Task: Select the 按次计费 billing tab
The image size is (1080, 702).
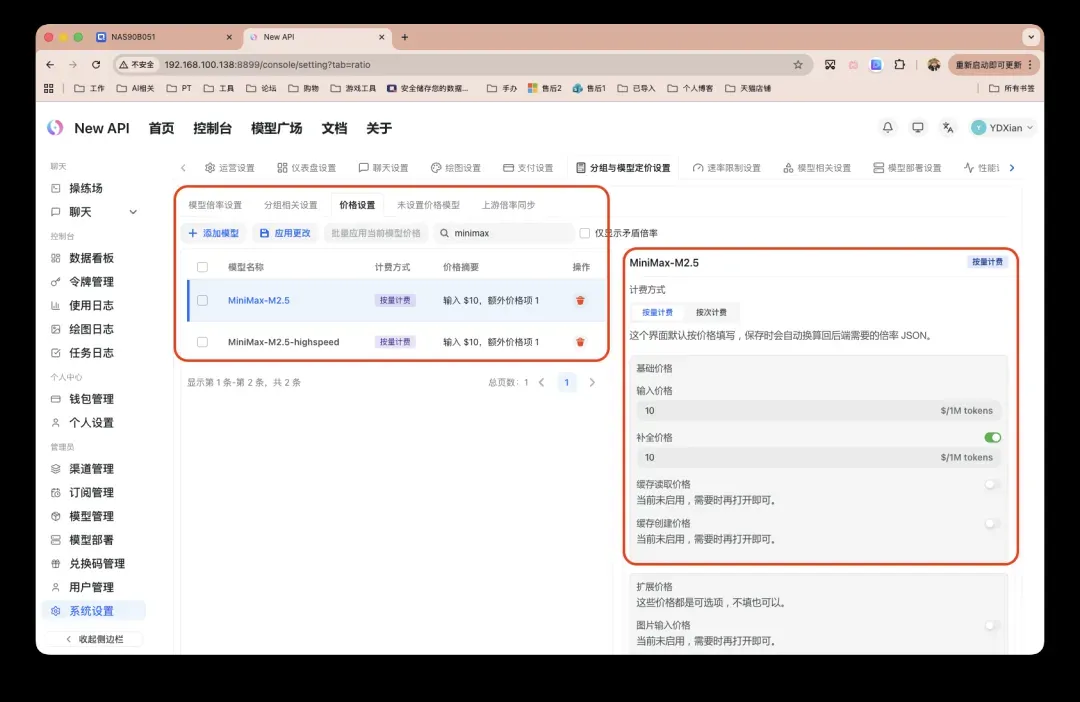Action: click(x=712, y=312)
